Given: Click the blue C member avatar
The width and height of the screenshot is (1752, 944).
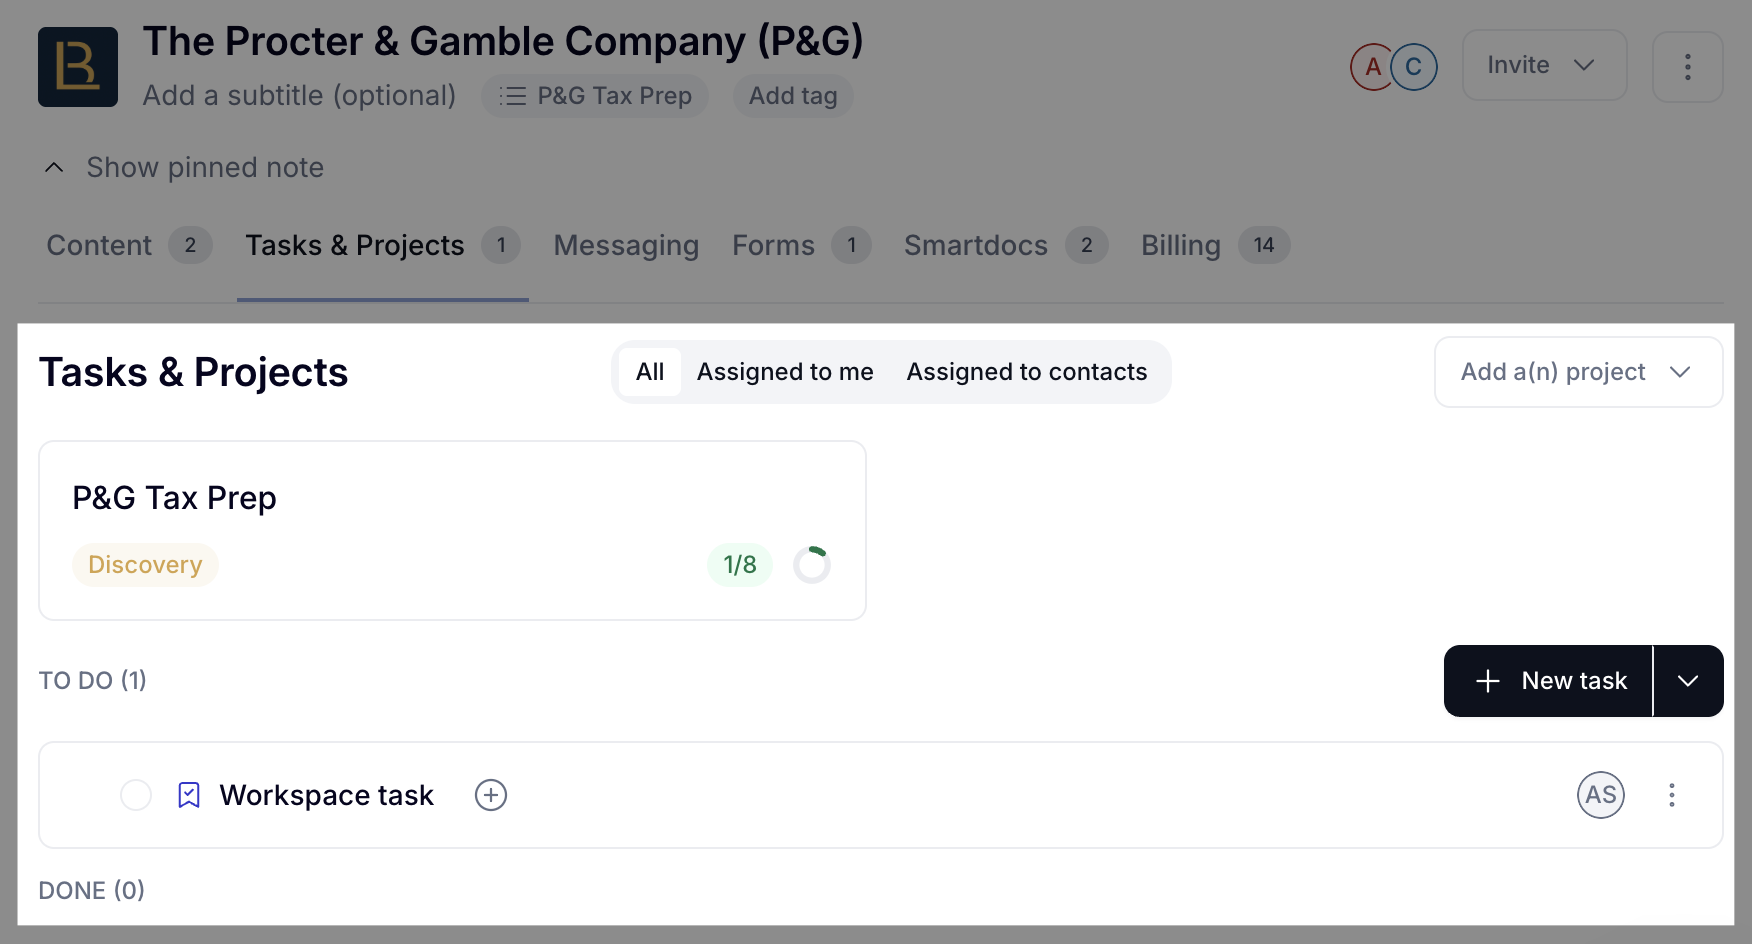Looking at the screenshot, I should point(1413,67).
